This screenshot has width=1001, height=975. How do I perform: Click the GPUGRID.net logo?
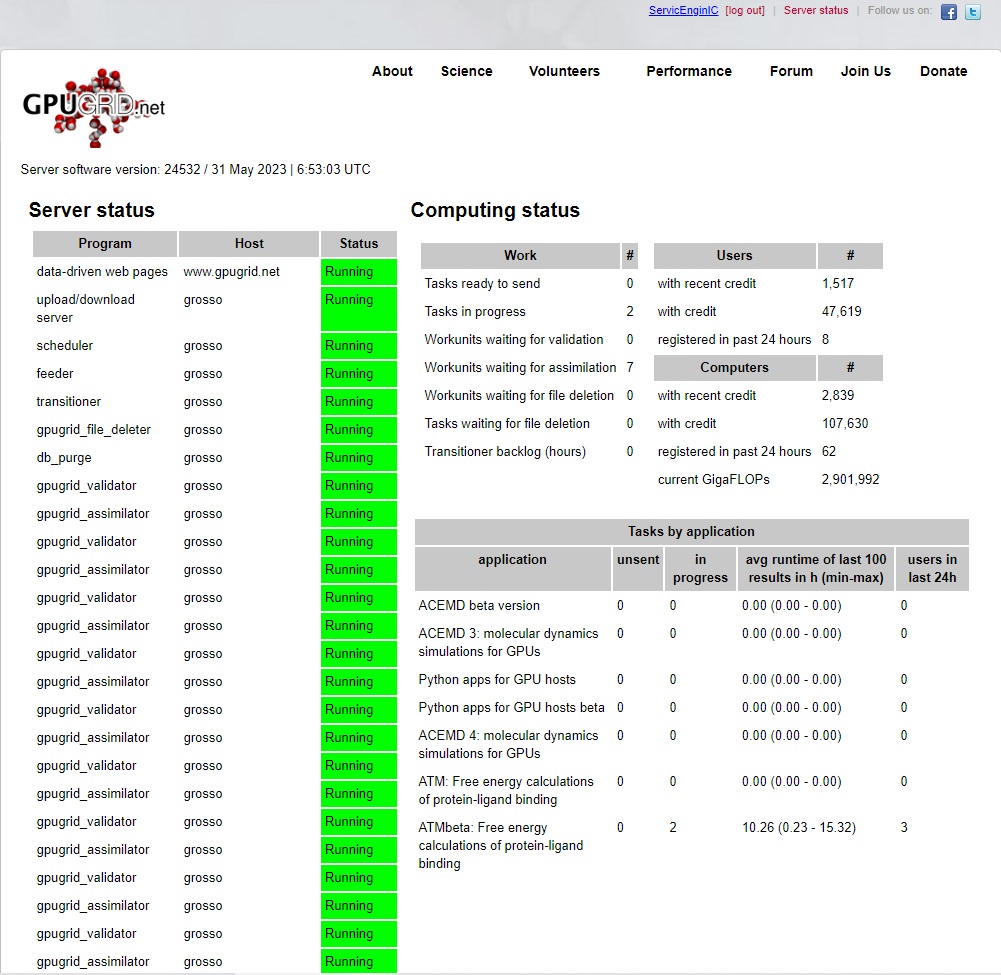click(x=94, y=106)
